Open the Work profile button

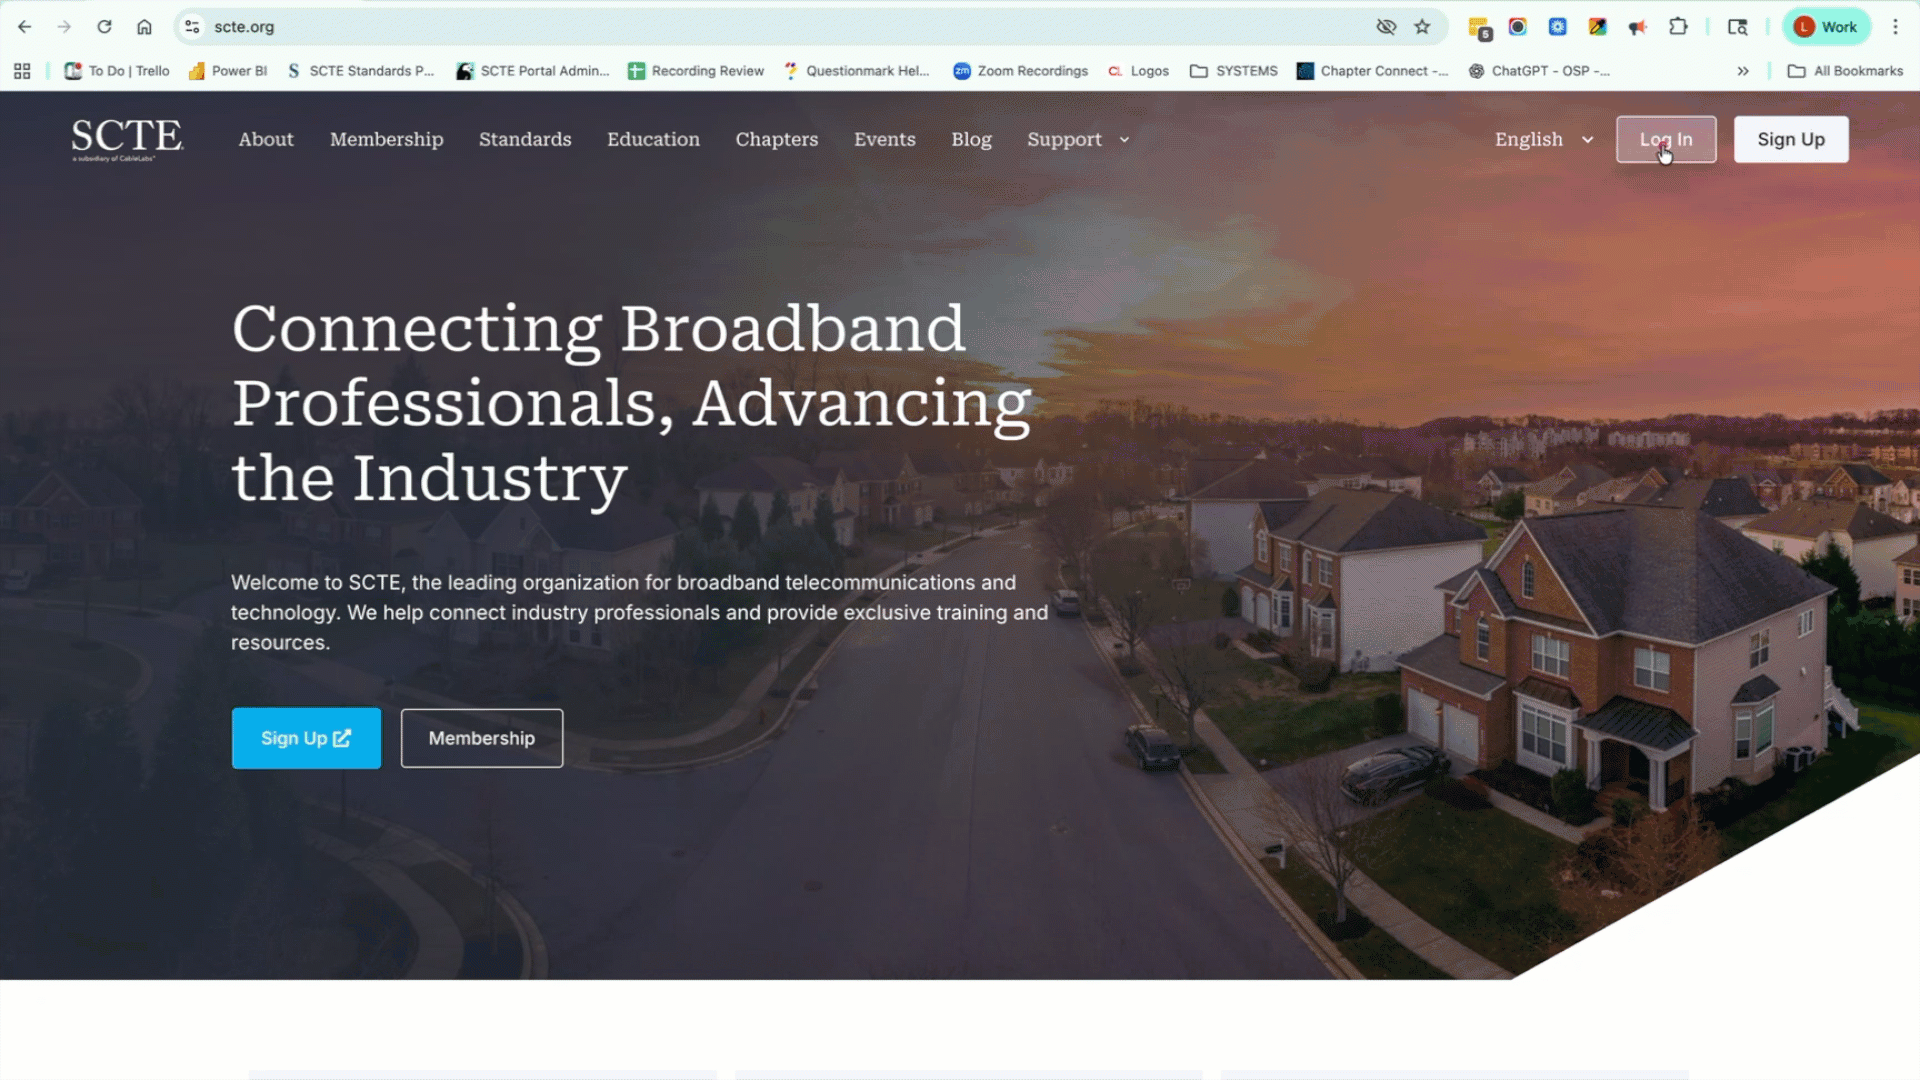tap(1826, 27)
